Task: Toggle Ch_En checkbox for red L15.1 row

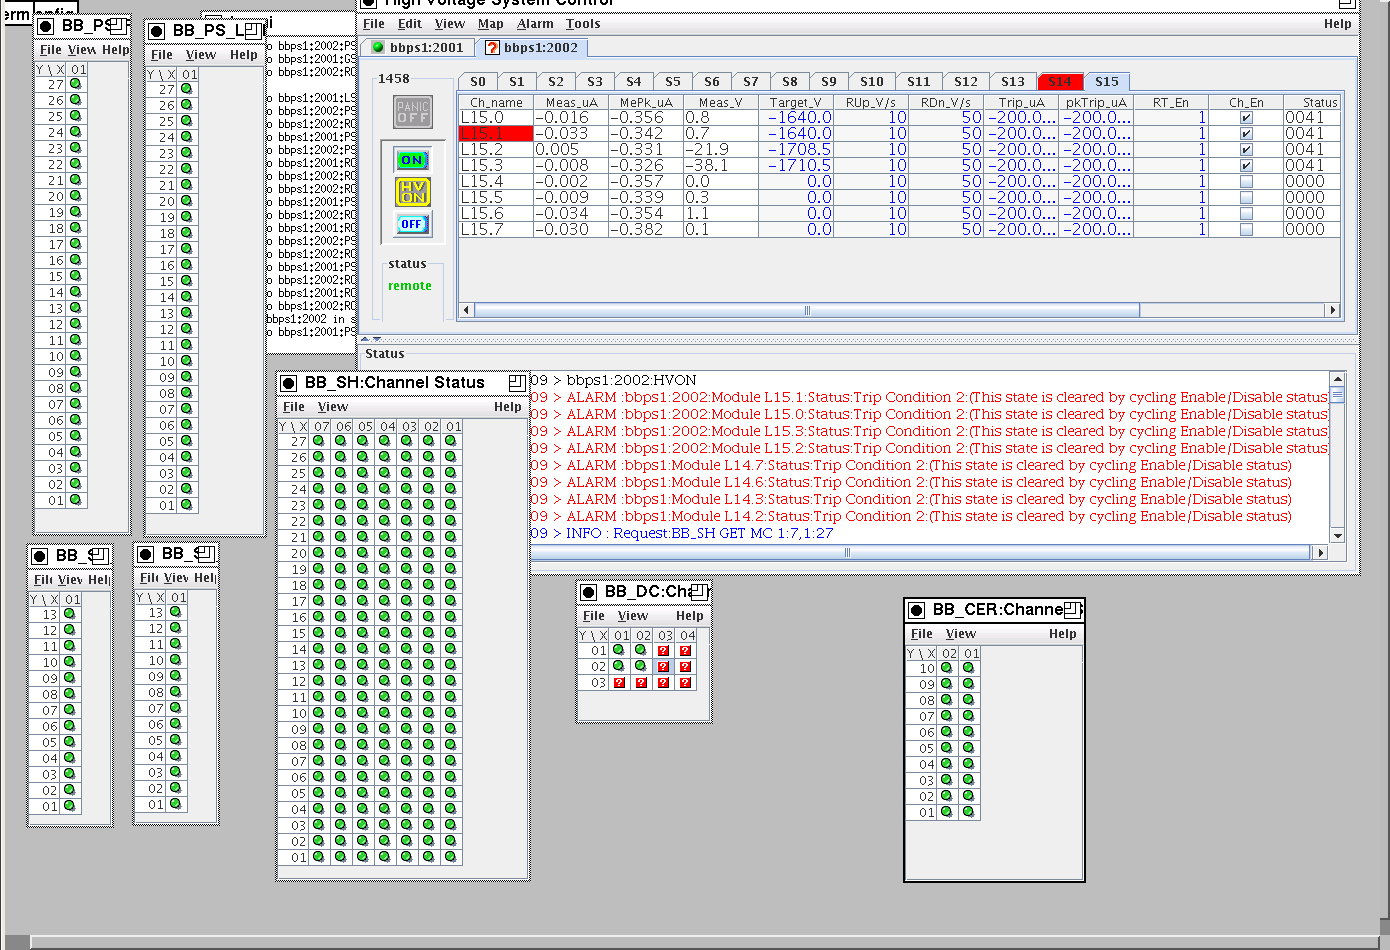Action: click(x=1246, y=134)
